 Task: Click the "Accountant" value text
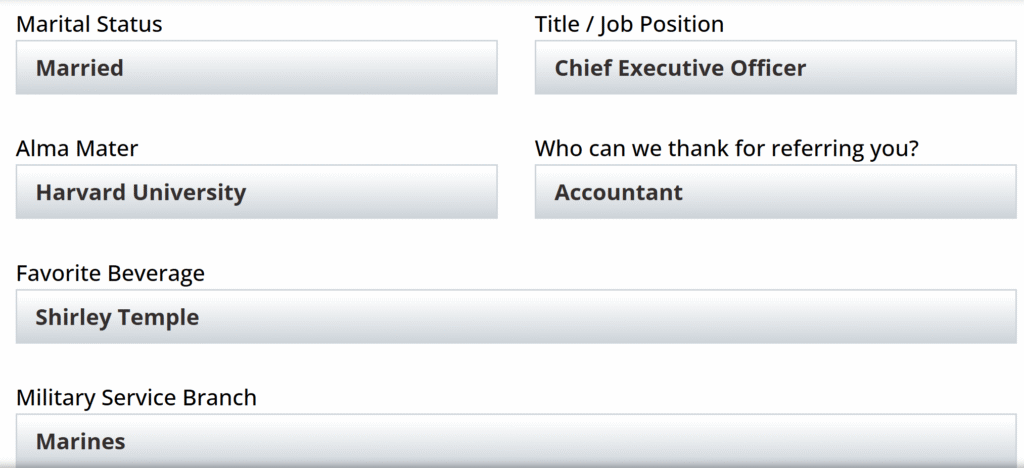click(x=619, y=192)
